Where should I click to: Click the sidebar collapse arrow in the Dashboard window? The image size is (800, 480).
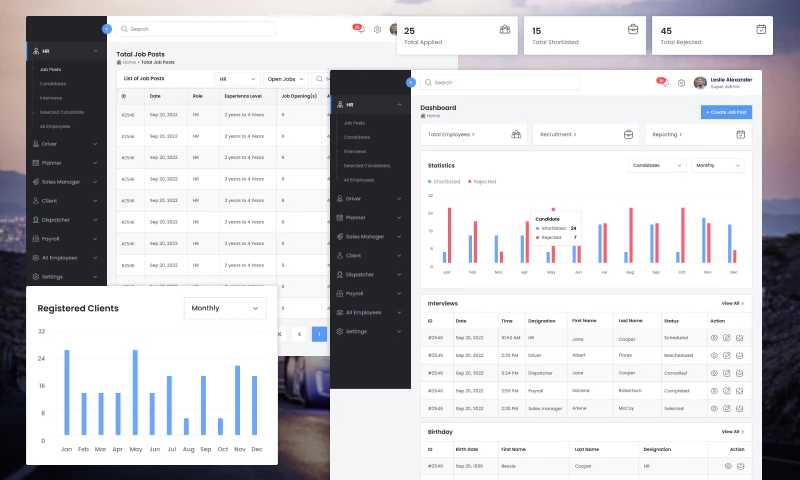[x=410, y=82]
